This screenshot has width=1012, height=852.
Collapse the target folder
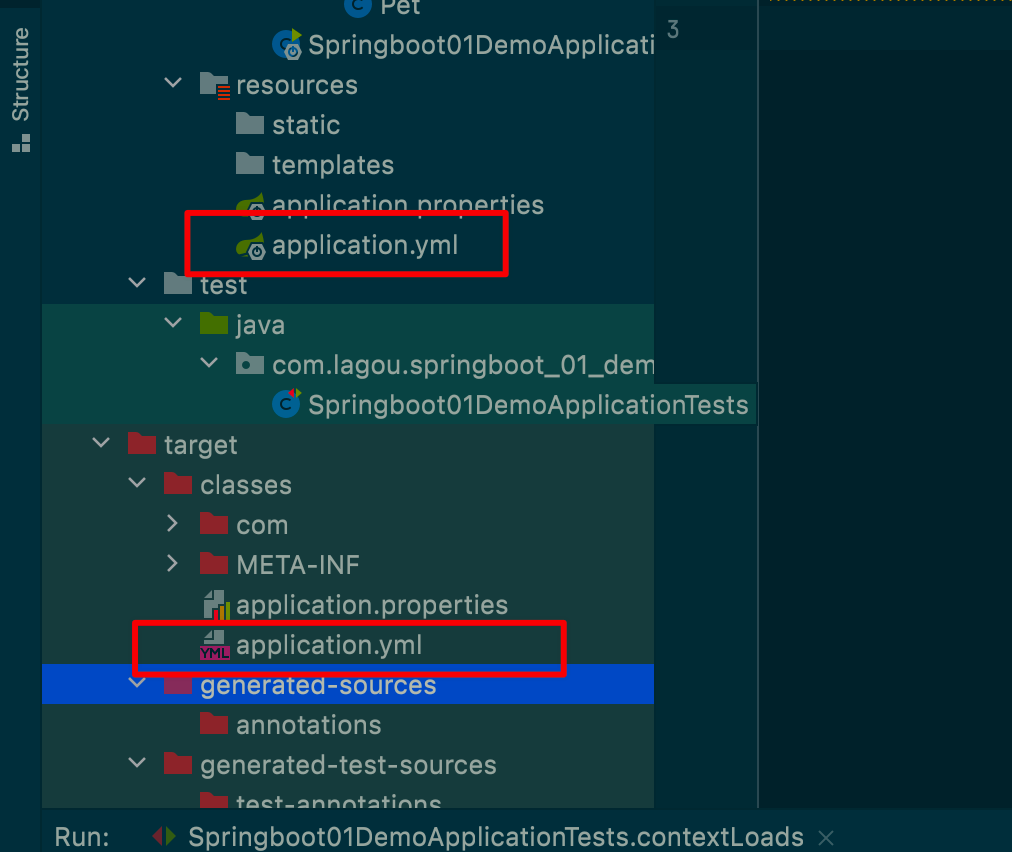101,443
